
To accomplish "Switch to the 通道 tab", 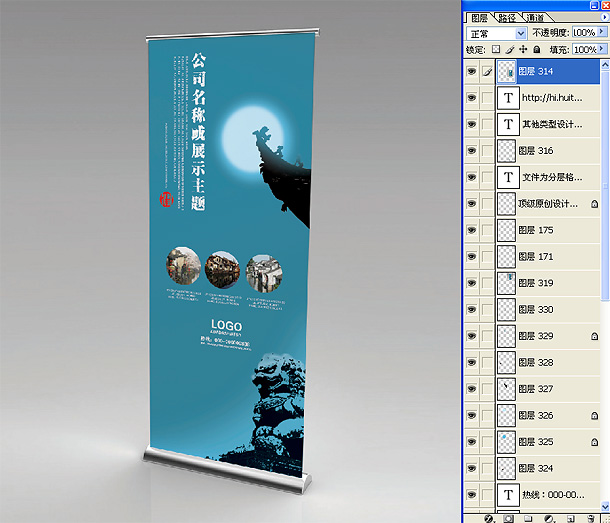I will (536, 18).
